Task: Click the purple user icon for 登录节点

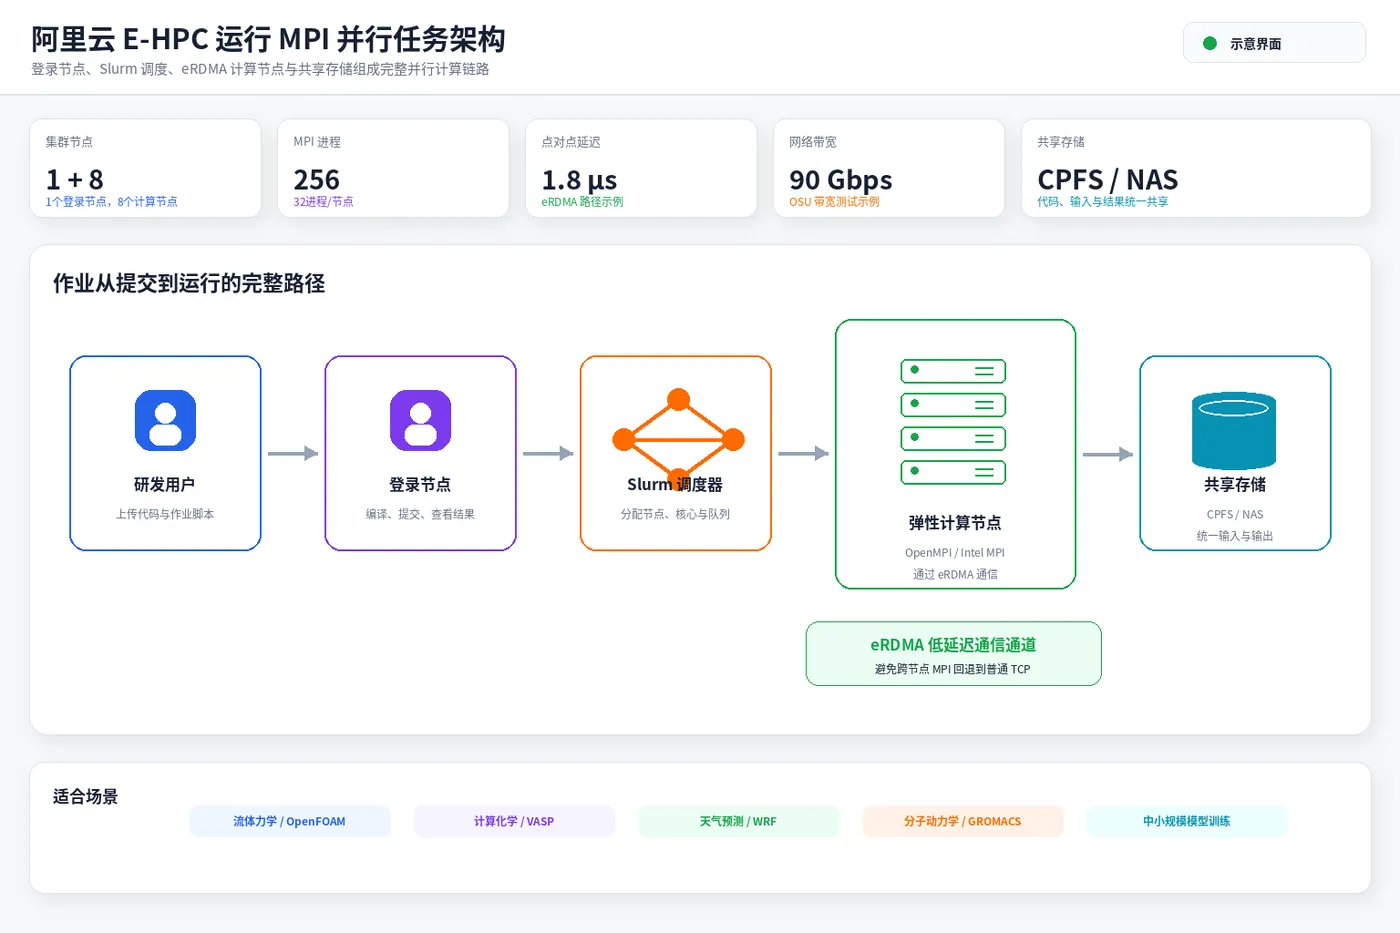Action: (420, 420)
